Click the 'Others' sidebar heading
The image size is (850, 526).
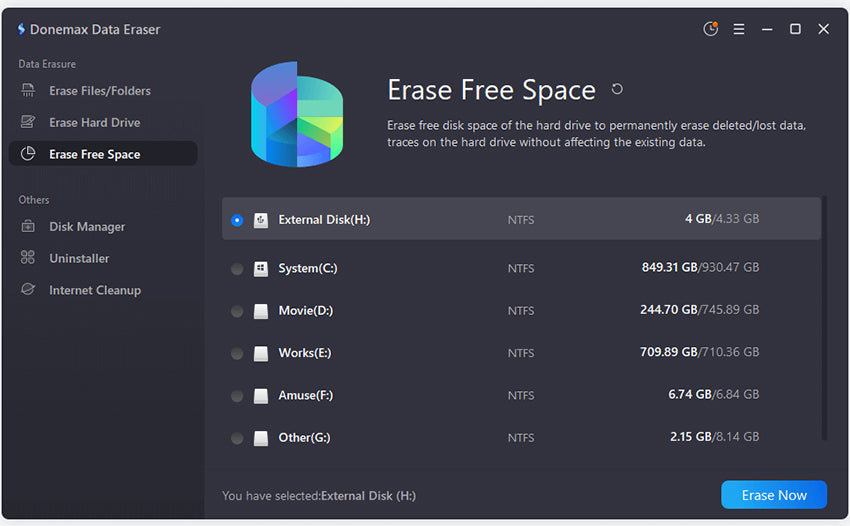point(34,200)
